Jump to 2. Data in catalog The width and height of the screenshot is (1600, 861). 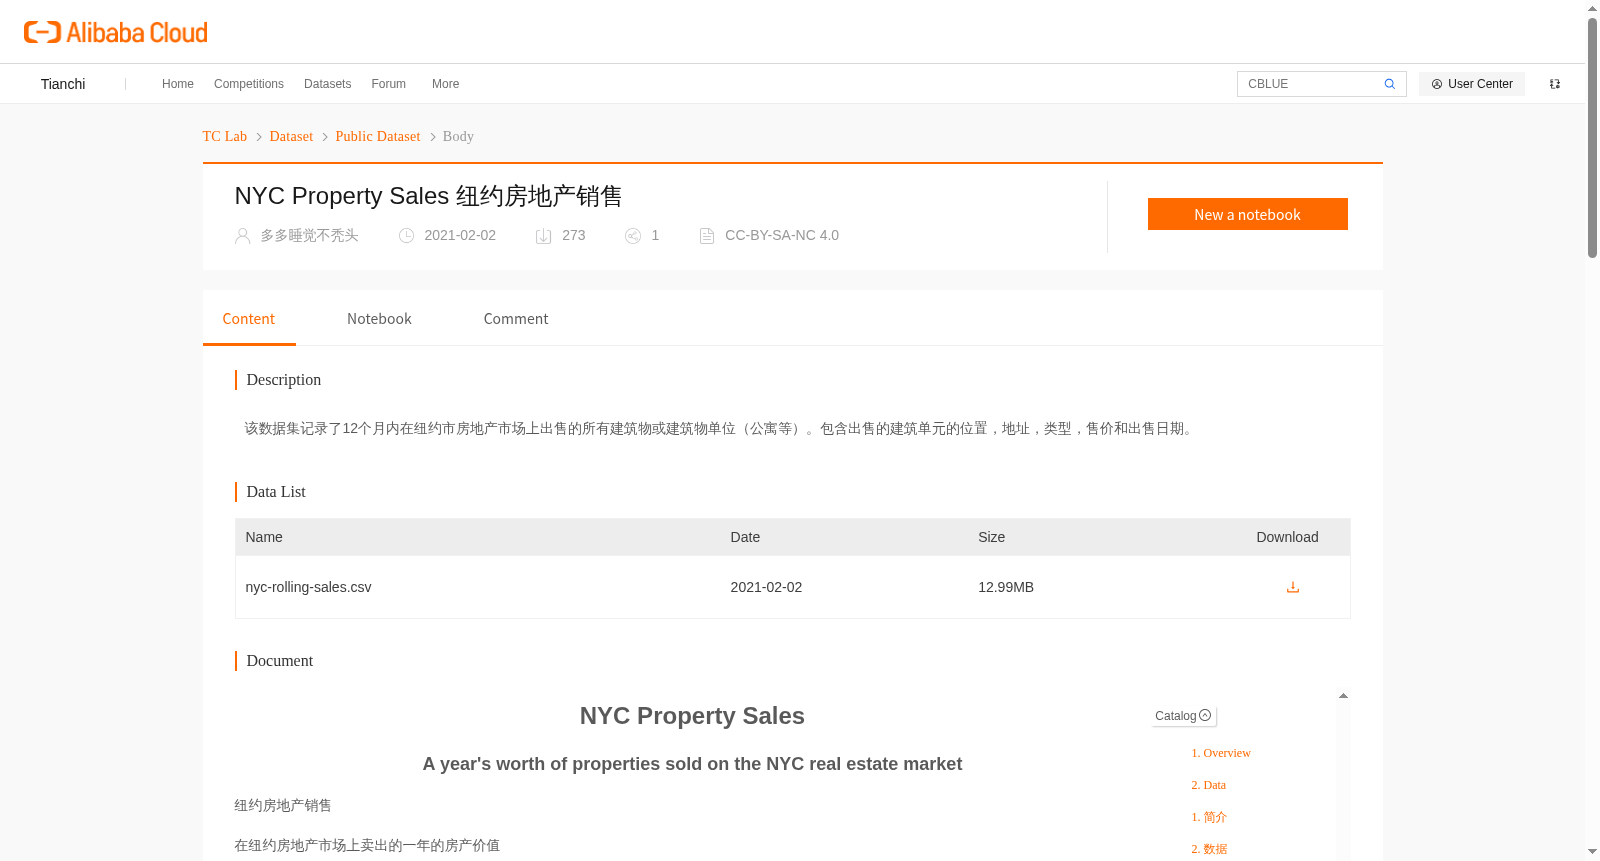[x=1208, y=785]
